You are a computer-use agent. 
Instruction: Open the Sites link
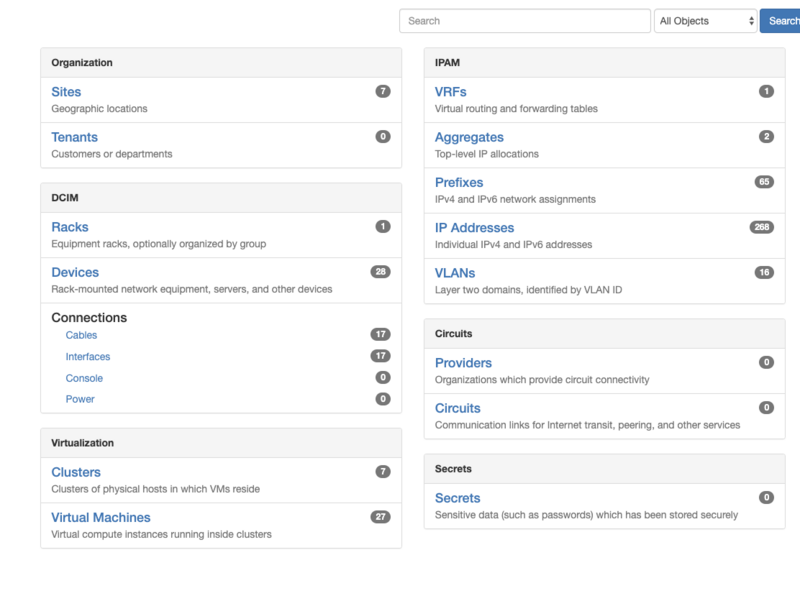pyautogui.click(x=66, y=92)
